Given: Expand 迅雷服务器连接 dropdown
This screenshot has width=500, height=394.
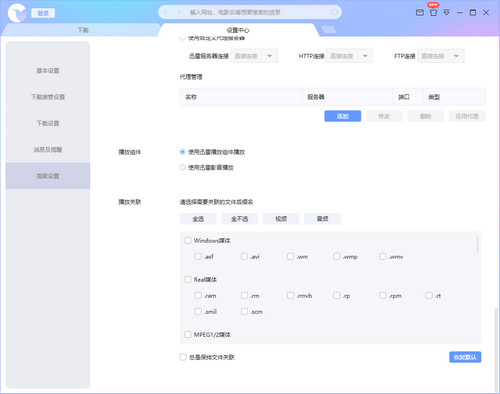Looking at the screenshot, I should pos(254,56).
